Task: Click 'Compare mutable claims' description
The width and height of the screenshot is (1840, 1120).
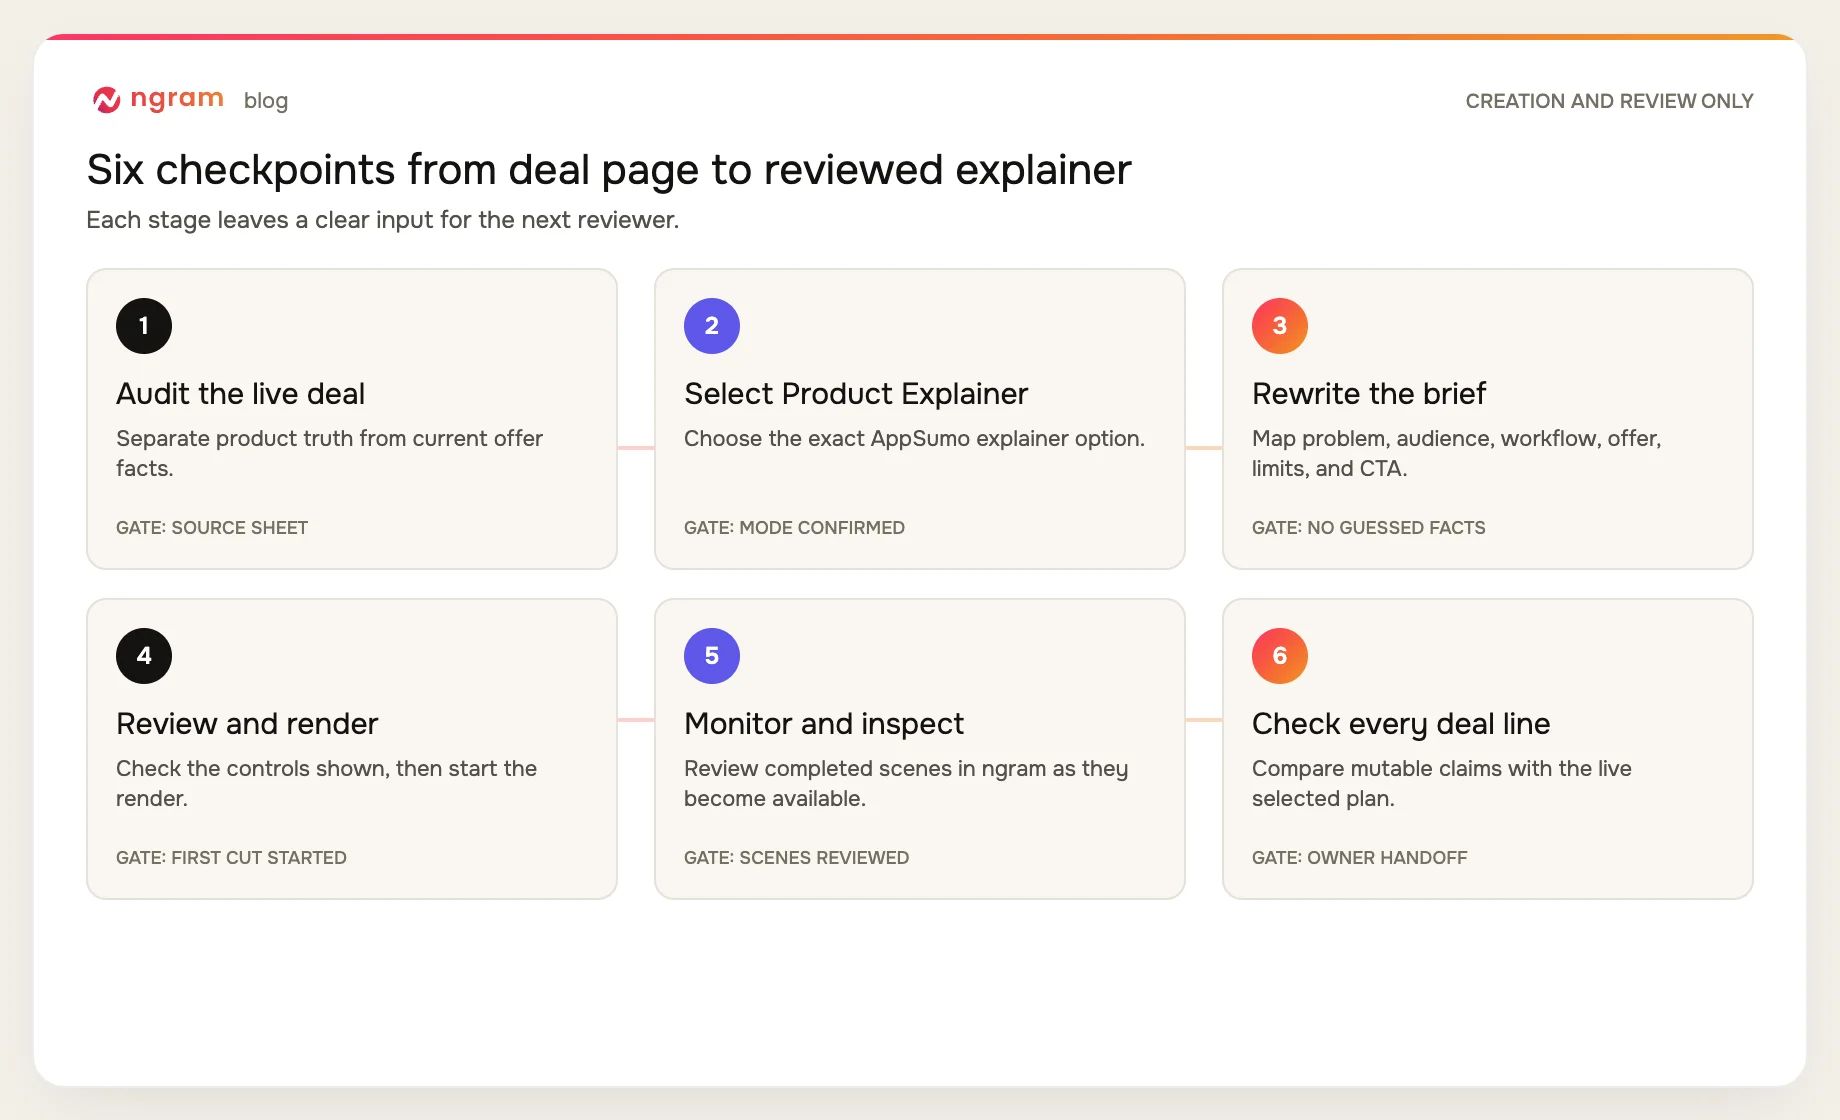Action: pos(1442,783)
